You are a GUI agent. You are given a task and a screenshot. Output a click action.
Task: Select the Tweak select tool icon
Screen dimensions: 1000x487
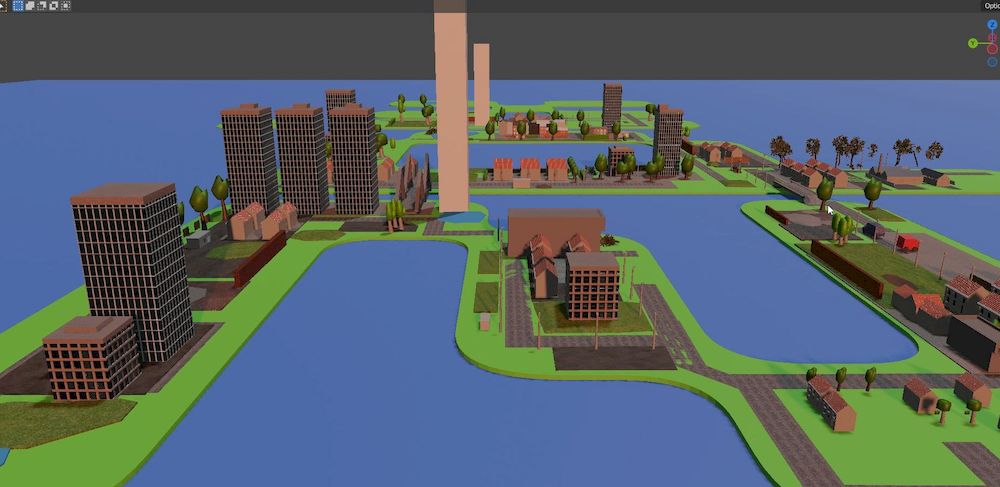click(x=3, y=5)
